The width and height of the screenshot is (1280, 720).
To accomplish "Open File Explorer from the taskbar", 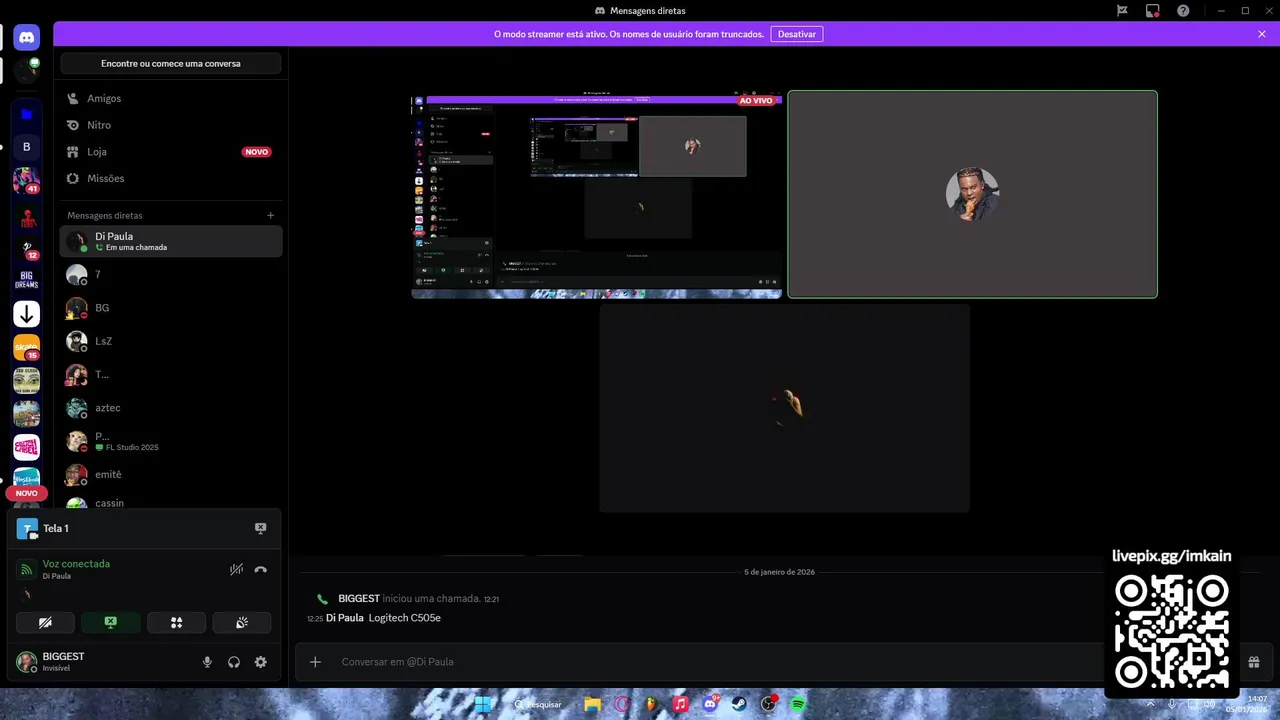I will [593, 704].
